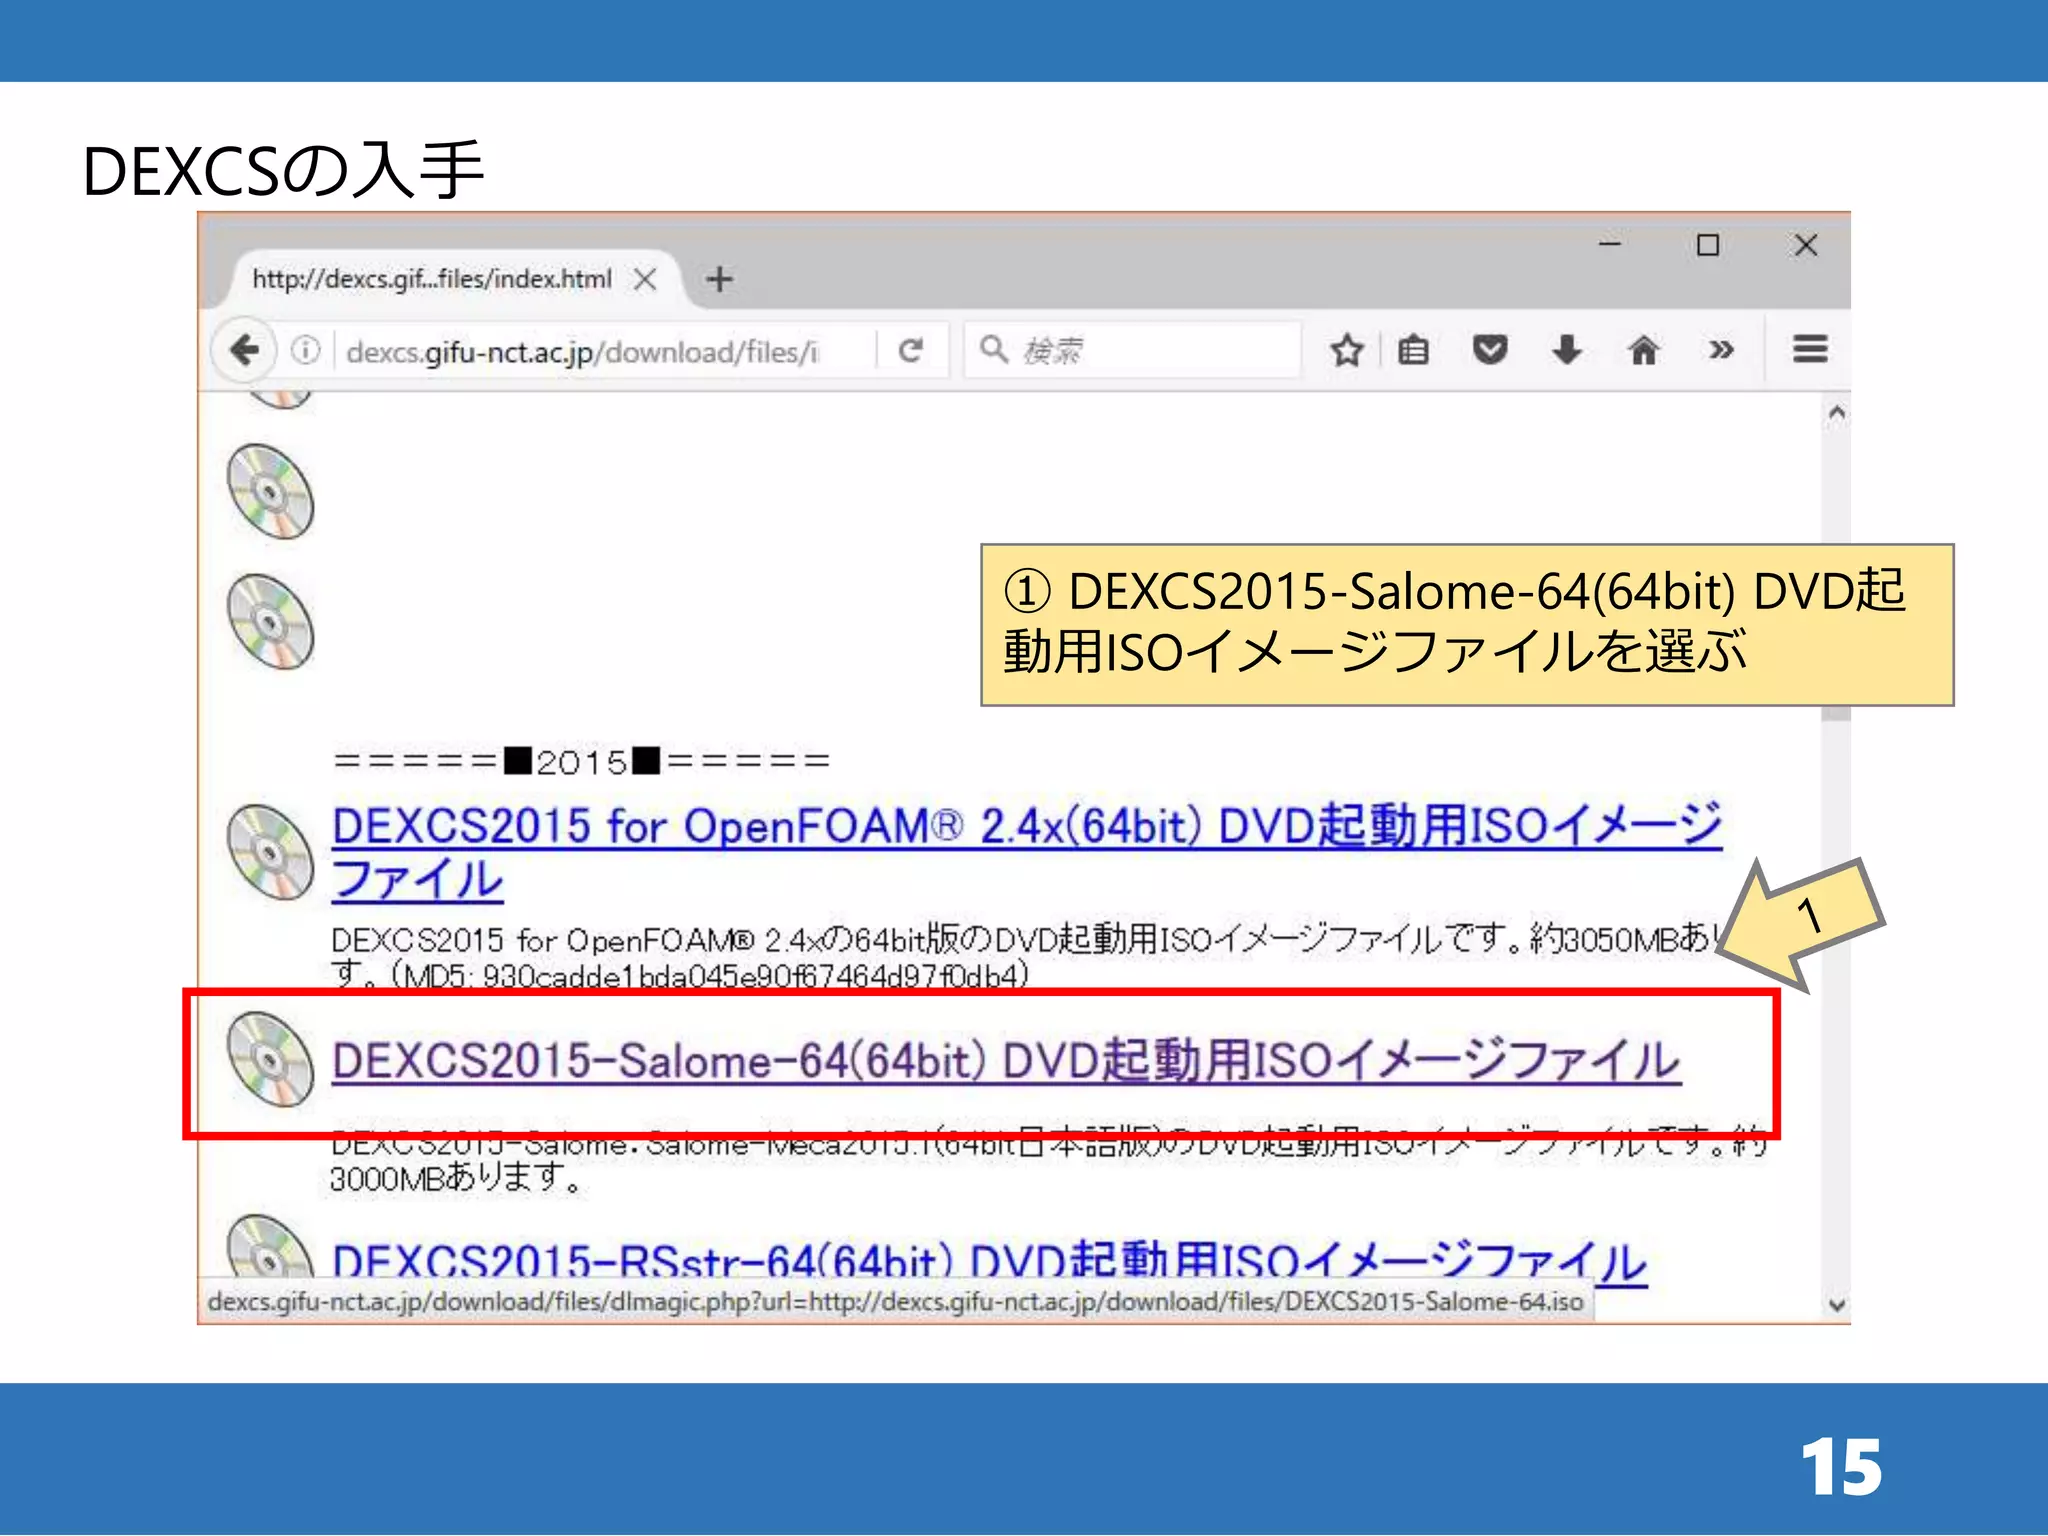Open DEXCS2015-Salome-64(64bit) DVD ISO link
This screenshot has height=1536, width=2048.
coord(1006,1061)
